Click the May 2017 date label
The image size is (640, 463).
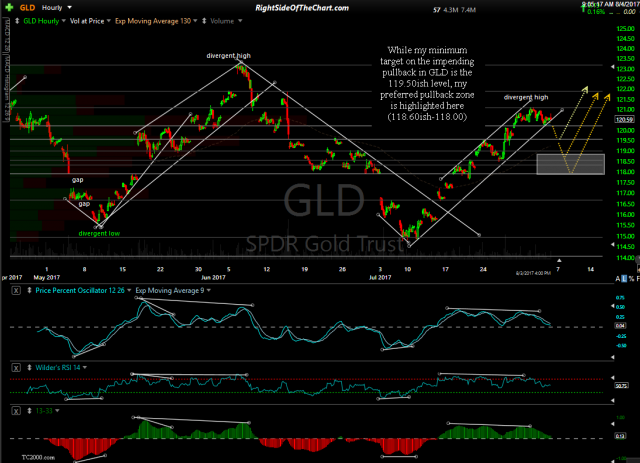click(x=47, y=278)
